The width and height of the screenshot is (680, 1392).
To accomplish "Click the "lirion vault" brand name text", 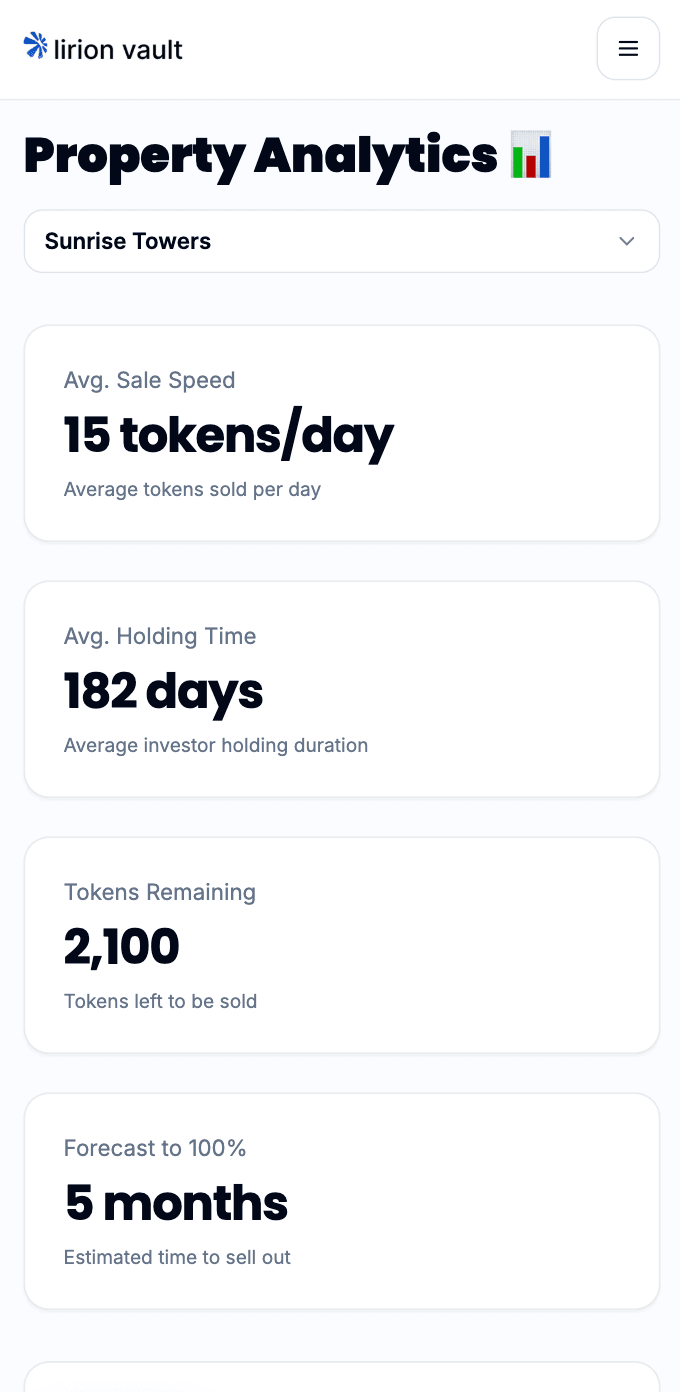I will (x=118, y=49).
